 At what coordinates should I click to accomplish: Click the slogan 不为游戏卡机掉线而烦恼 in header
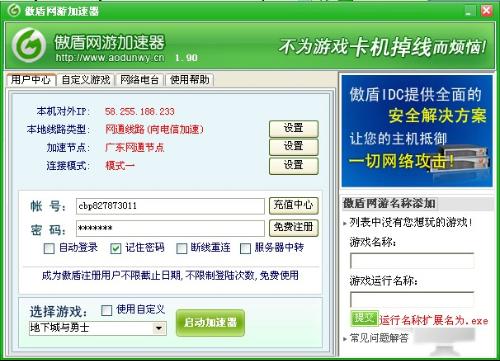click(383, 47)
